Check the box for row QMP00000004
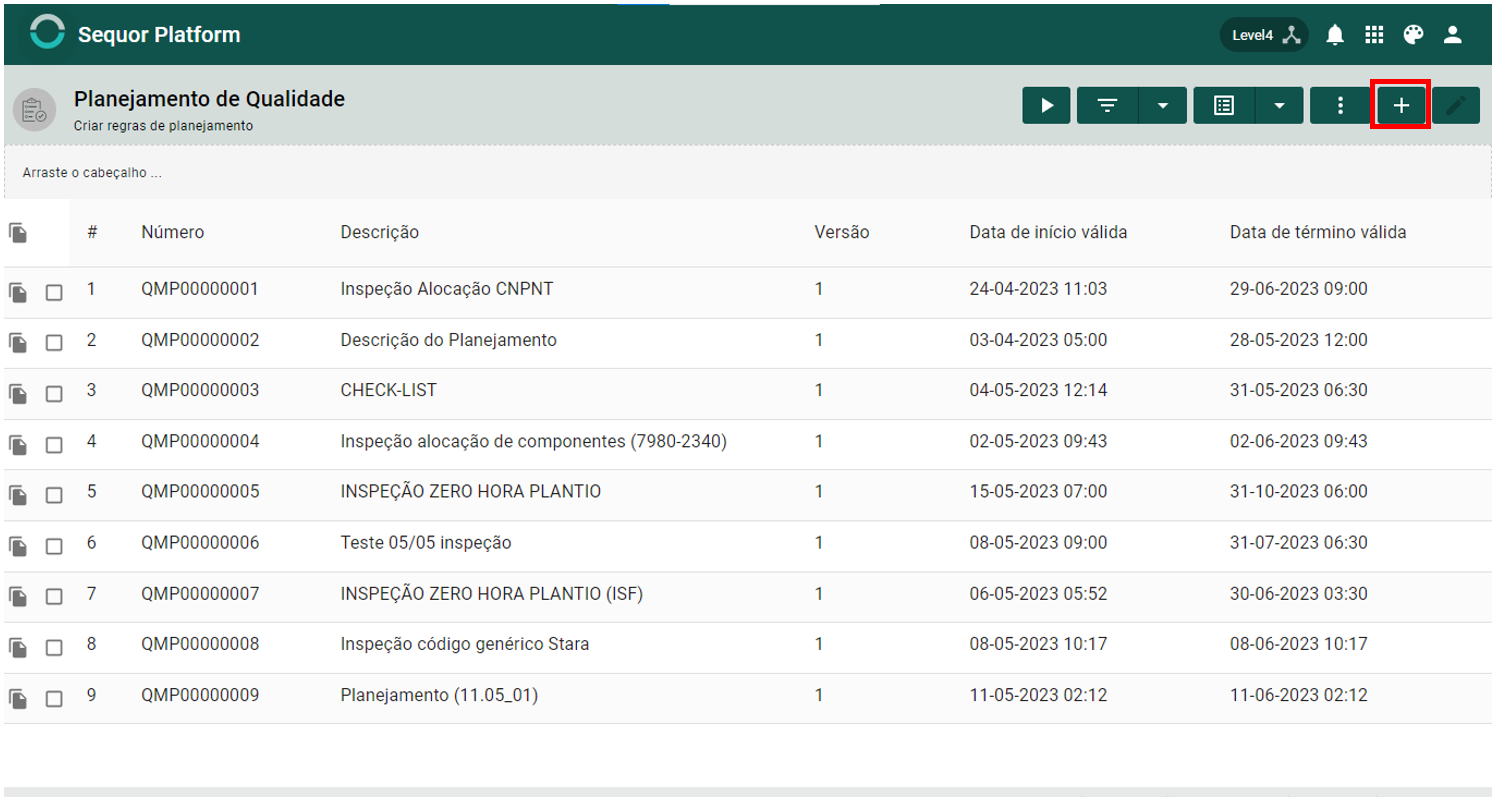1501x804 pixels. (x=54, y=444)
